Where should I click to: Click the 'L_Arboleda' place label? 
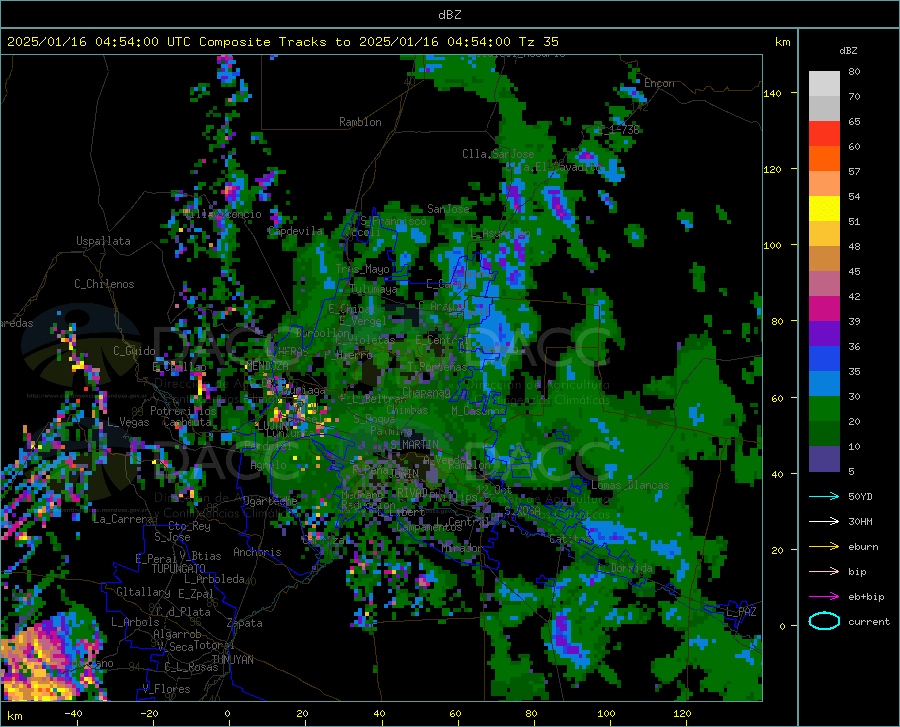click(x=214, y=579)
